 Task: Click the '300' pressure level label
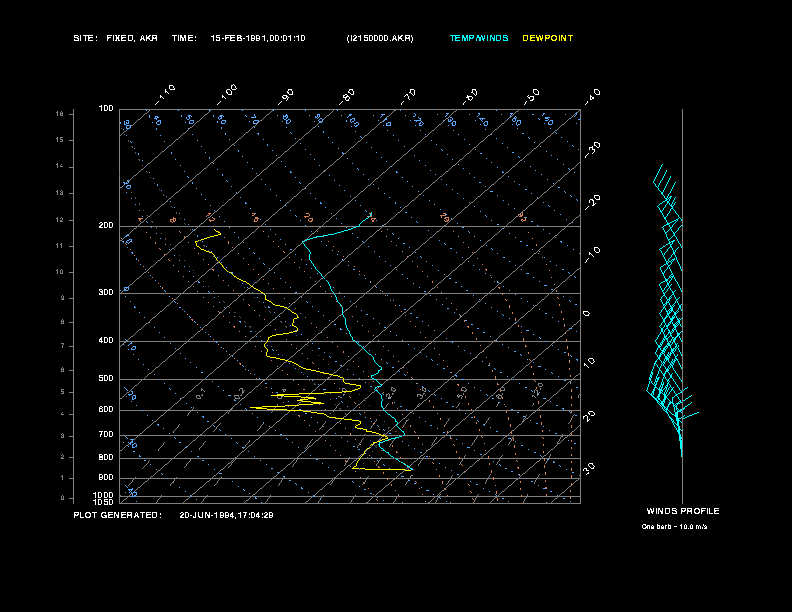pos(106,292)
